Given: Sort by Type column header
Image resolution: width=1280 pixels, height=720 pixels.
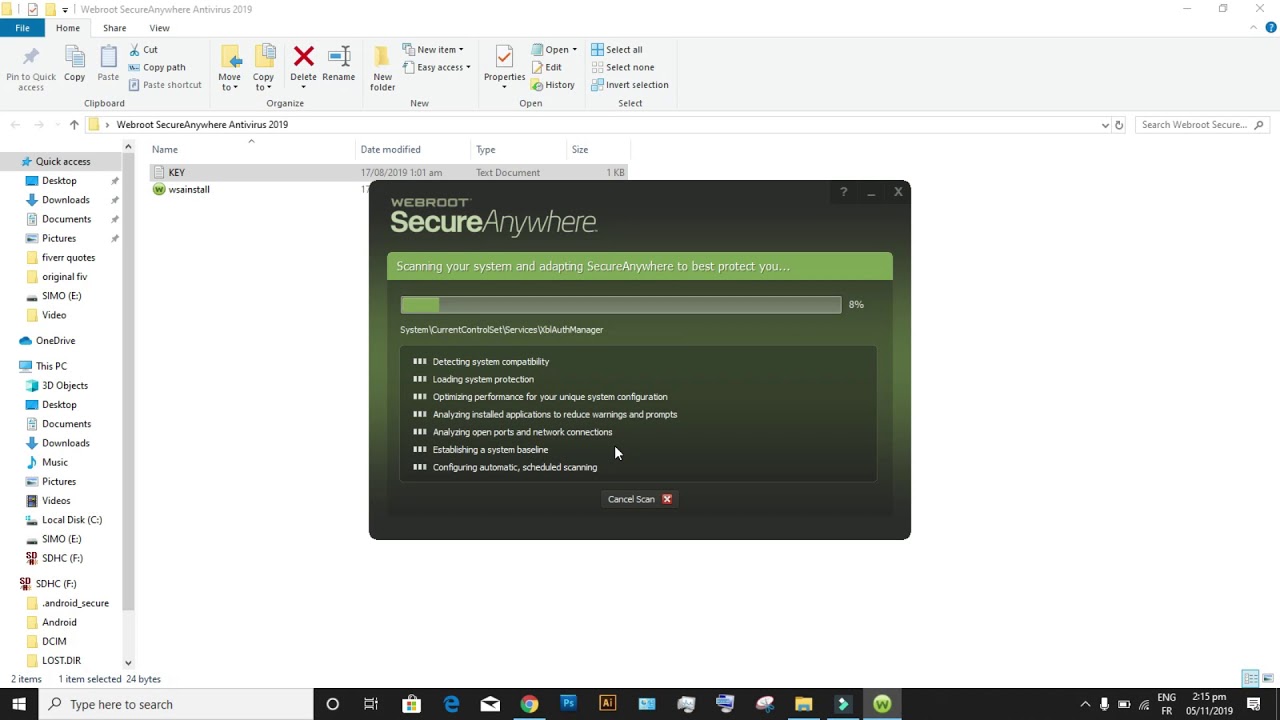Looking at the screenshot, I should point(485,149).
